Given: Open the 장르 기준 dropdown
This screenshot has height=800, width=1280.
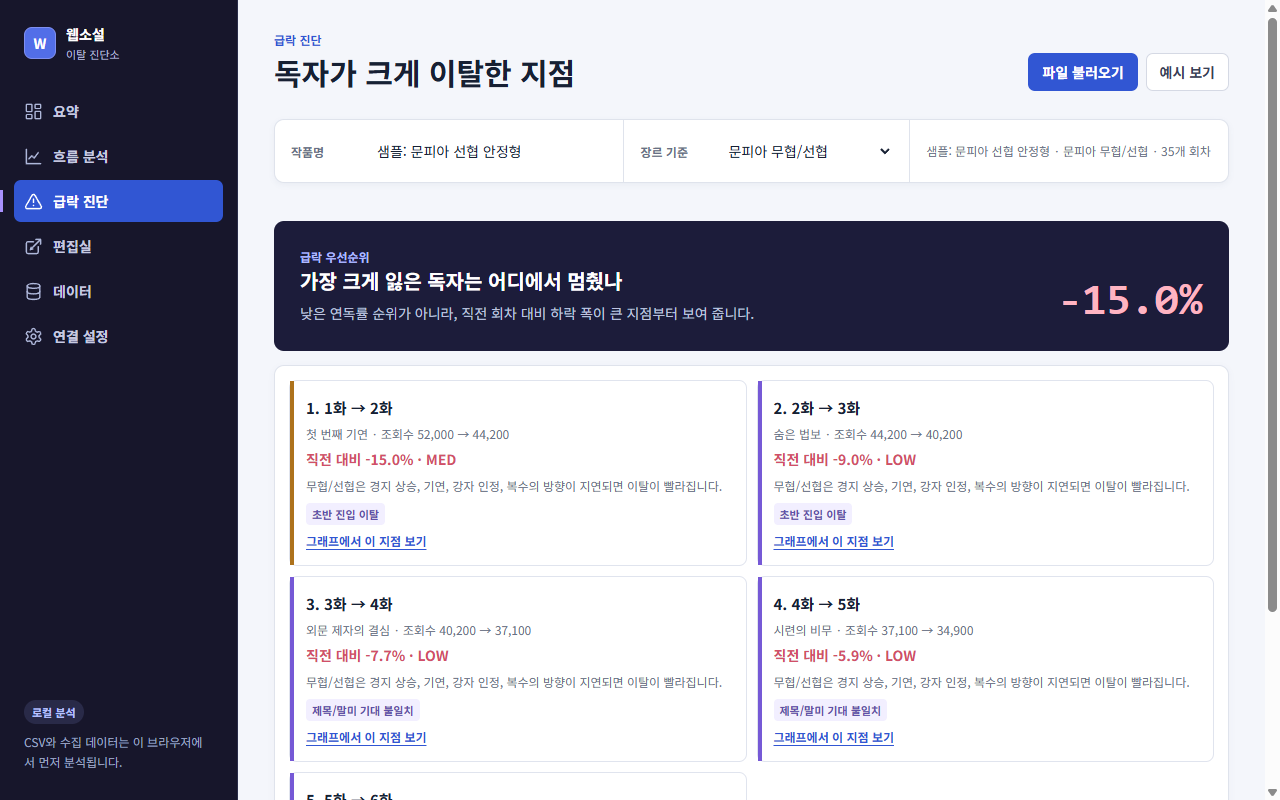Looking at the screenshot, I should [809, 152].
